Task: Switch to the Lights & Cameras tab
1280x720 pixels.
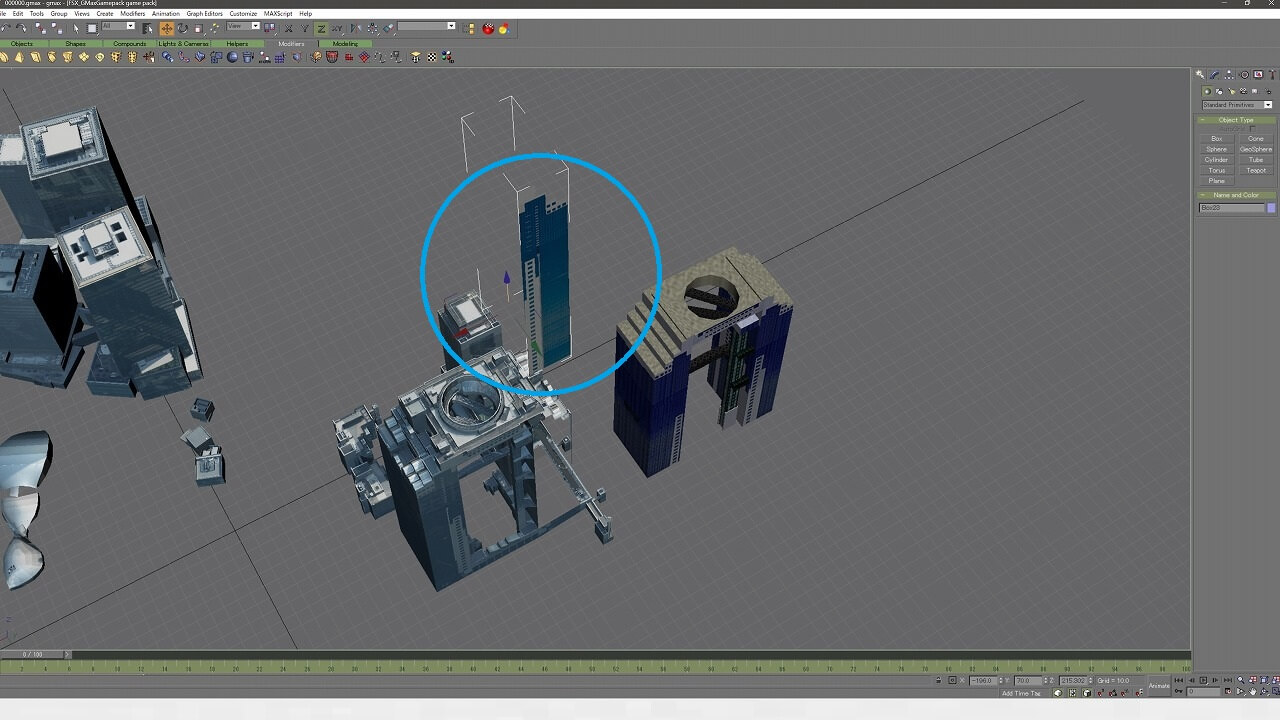Action: point(183,44)
